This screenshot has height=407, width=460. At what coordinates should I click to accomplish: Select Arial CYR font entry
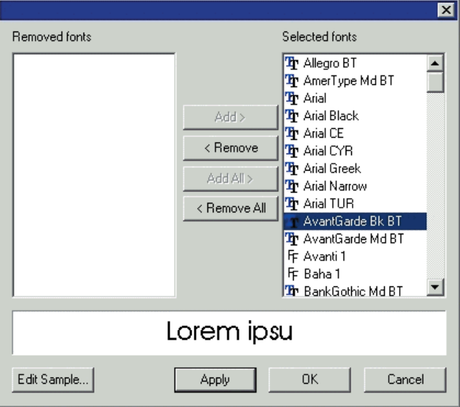(355, 151)
